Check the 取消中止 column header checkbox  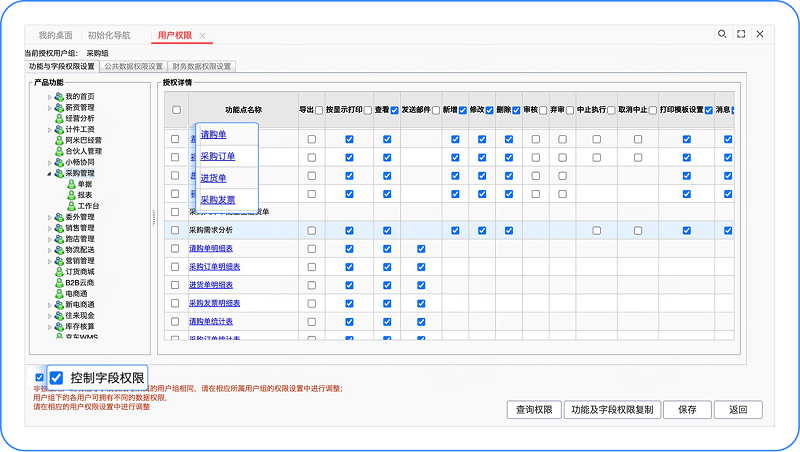tap(653, 110)
